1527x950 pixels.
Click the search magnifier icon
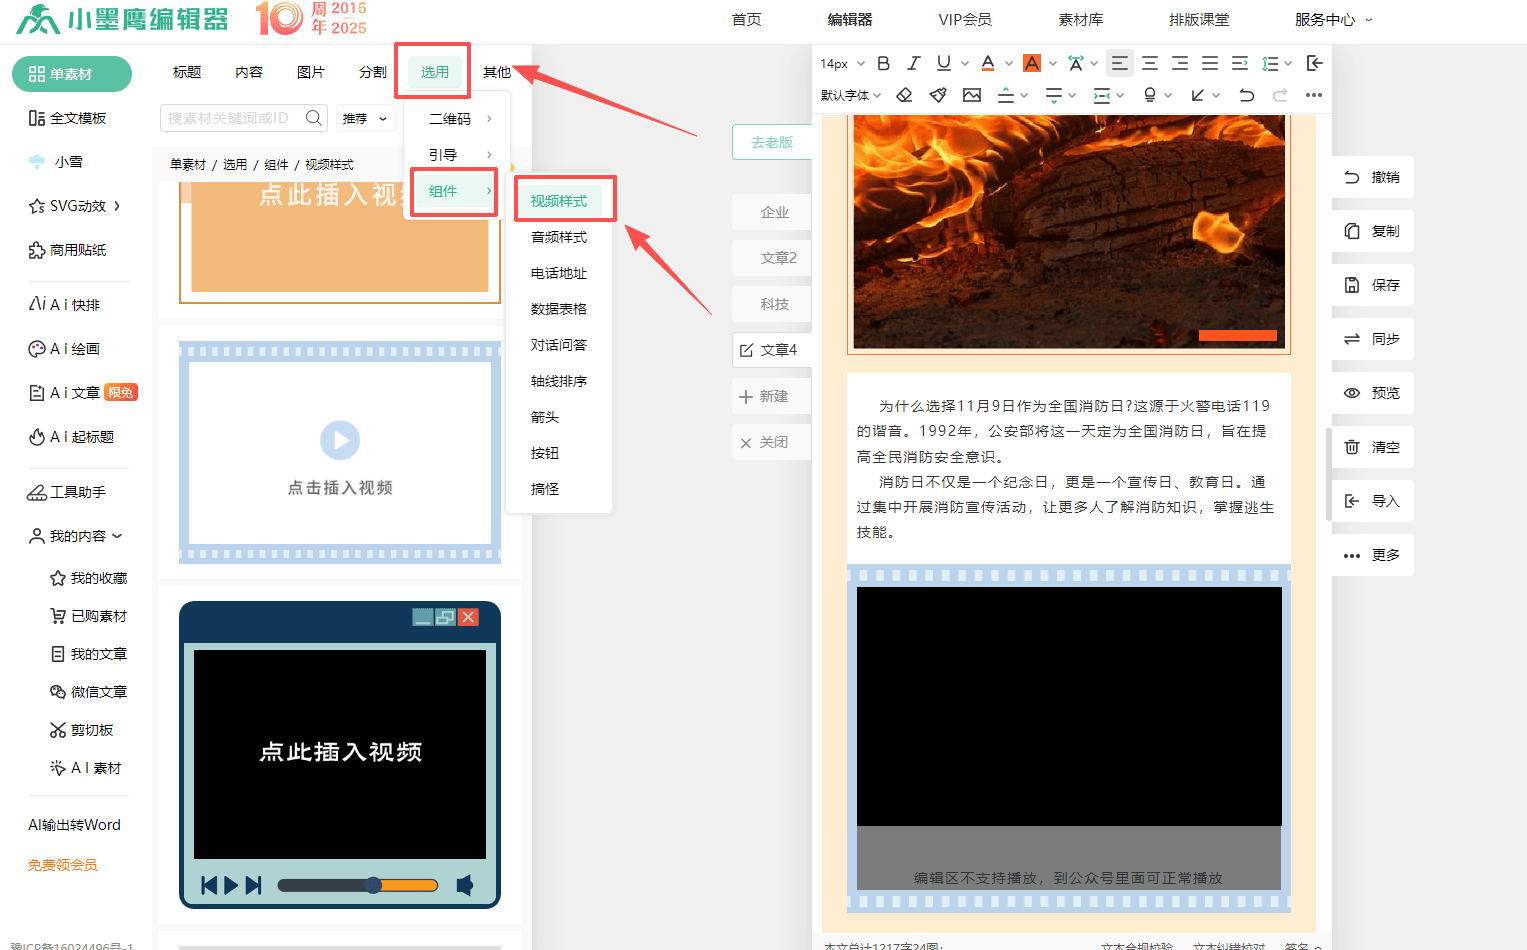tap(314, 118)
